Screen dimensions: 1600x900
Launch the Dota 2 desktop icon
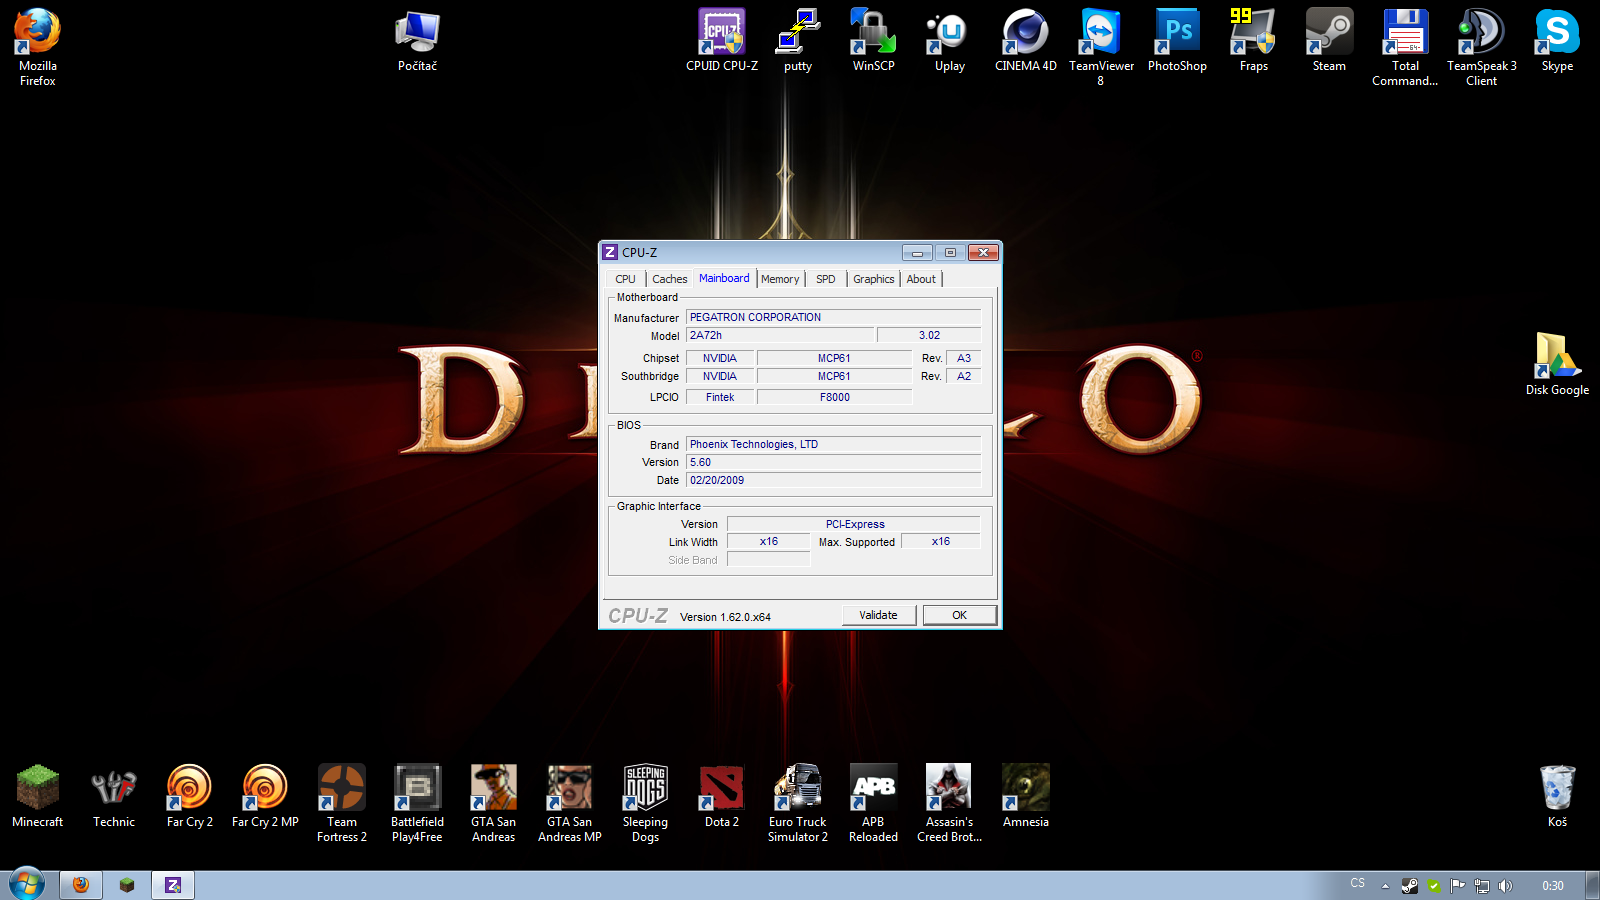pyautogui.click(x=721, y=790)
